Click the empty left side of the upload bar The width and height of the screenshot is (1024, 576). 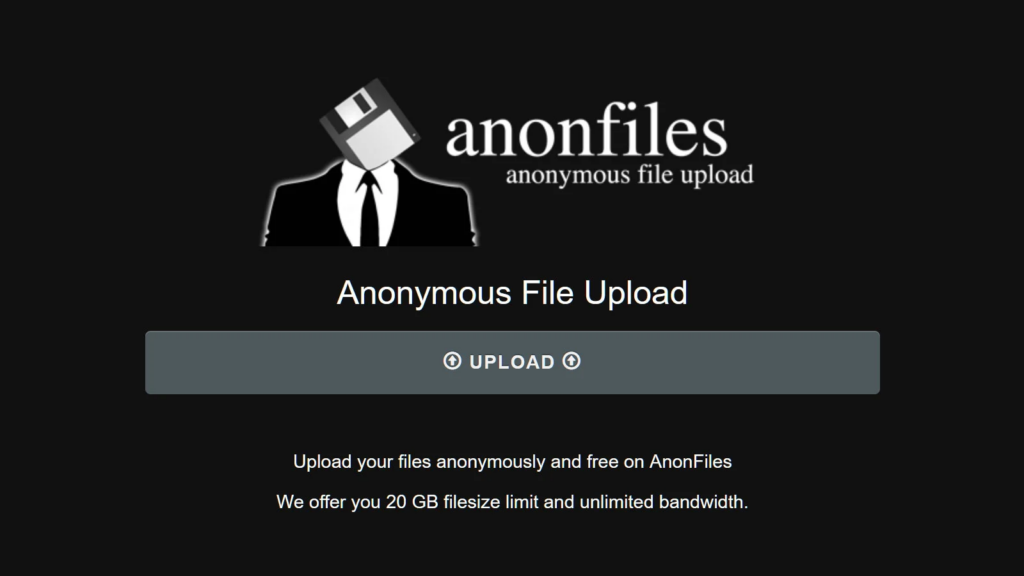pyautogui.click(x=294, y=362)
